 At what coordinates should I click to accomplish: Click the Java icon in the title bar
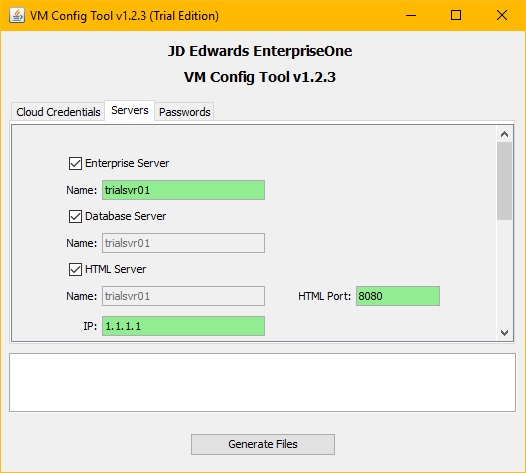17,15
